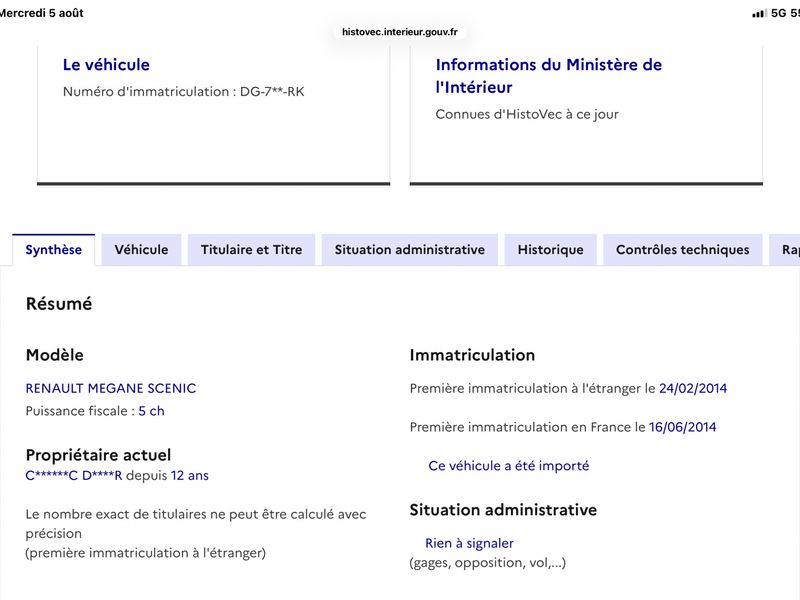The width and height of the screenshot is (800, 600).
Task: Click the registration number DG-7**-RK
Action: click(x=272, y=92)
